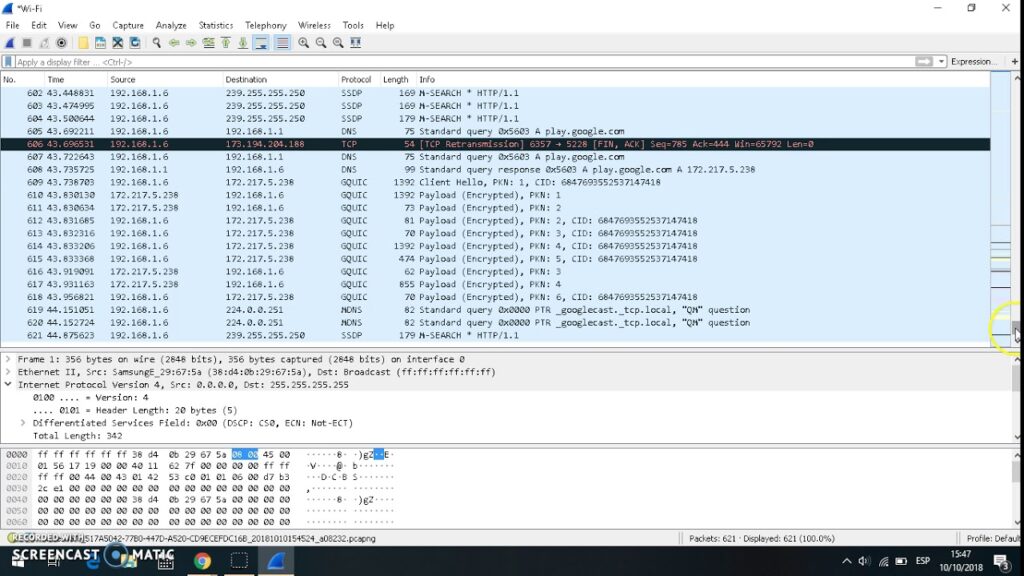Select the 'Total Length: 342' detail line

pyautogui.click(x=77, y=436)
